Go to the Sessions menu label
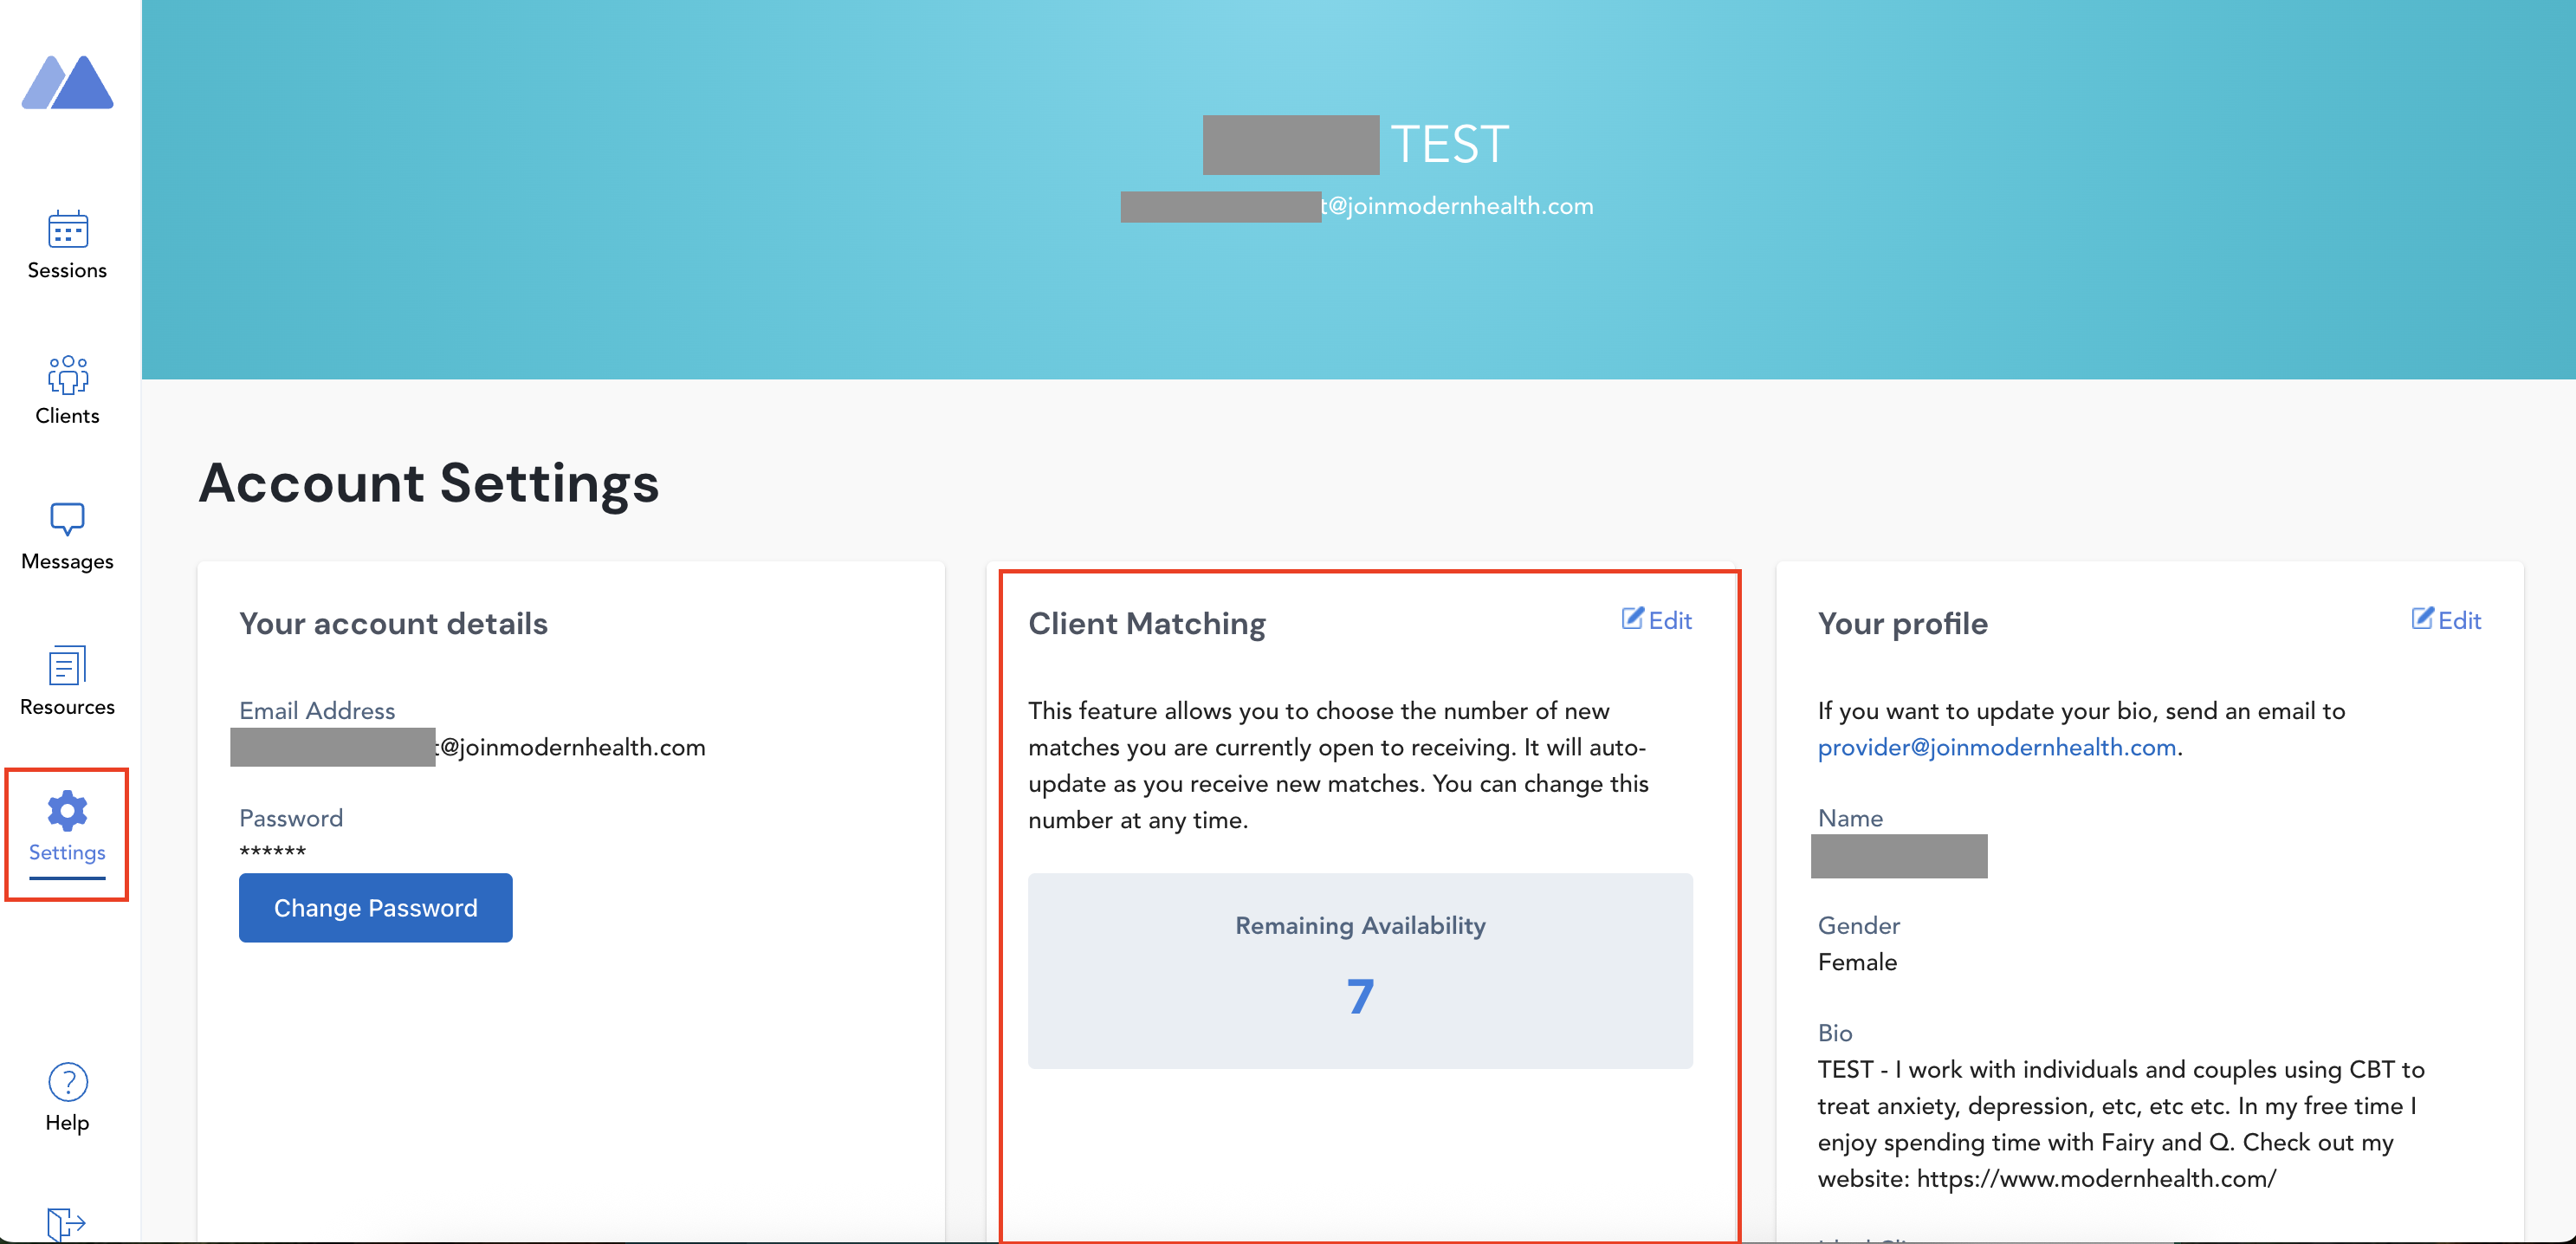 67,270
